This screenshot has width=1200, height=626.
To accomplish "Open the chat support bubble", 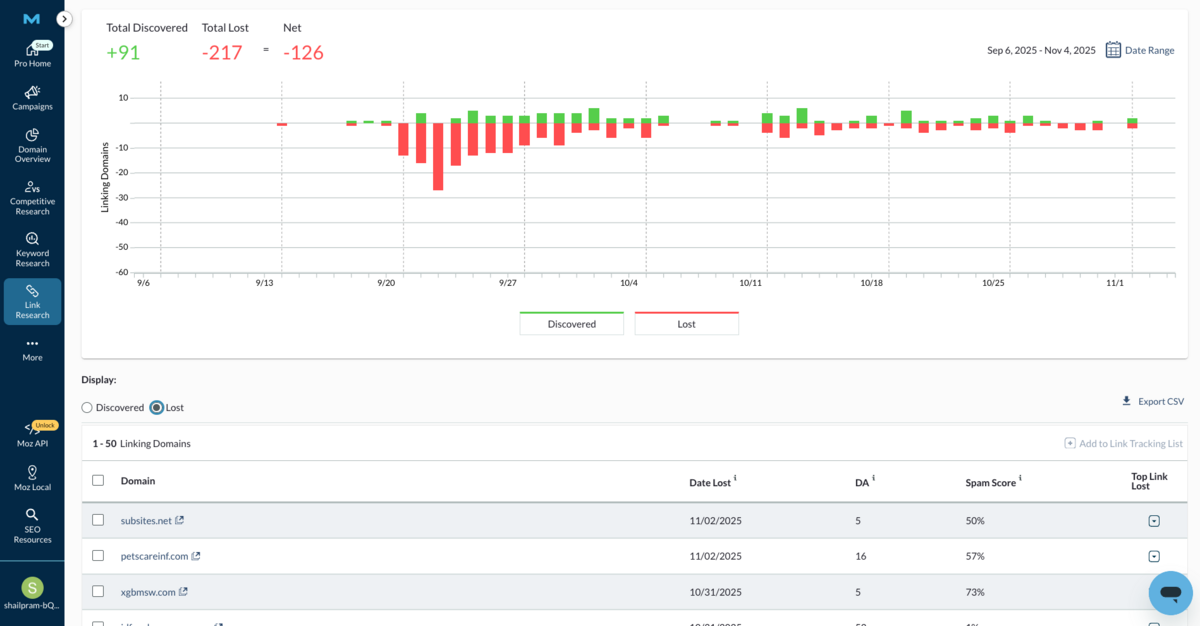I will tap(1170, 593).
